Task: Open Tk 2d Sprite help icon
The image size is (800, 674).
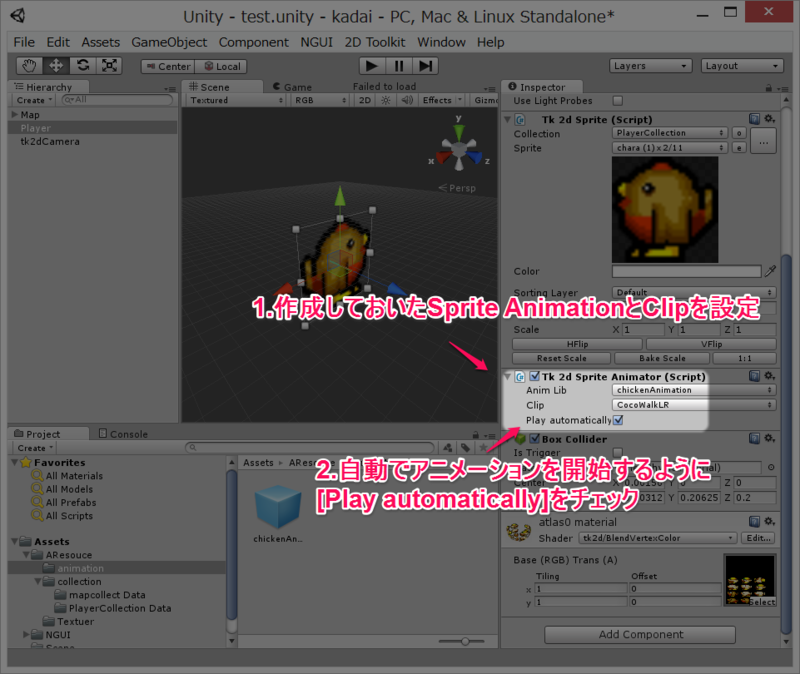Action: [755, 119]
